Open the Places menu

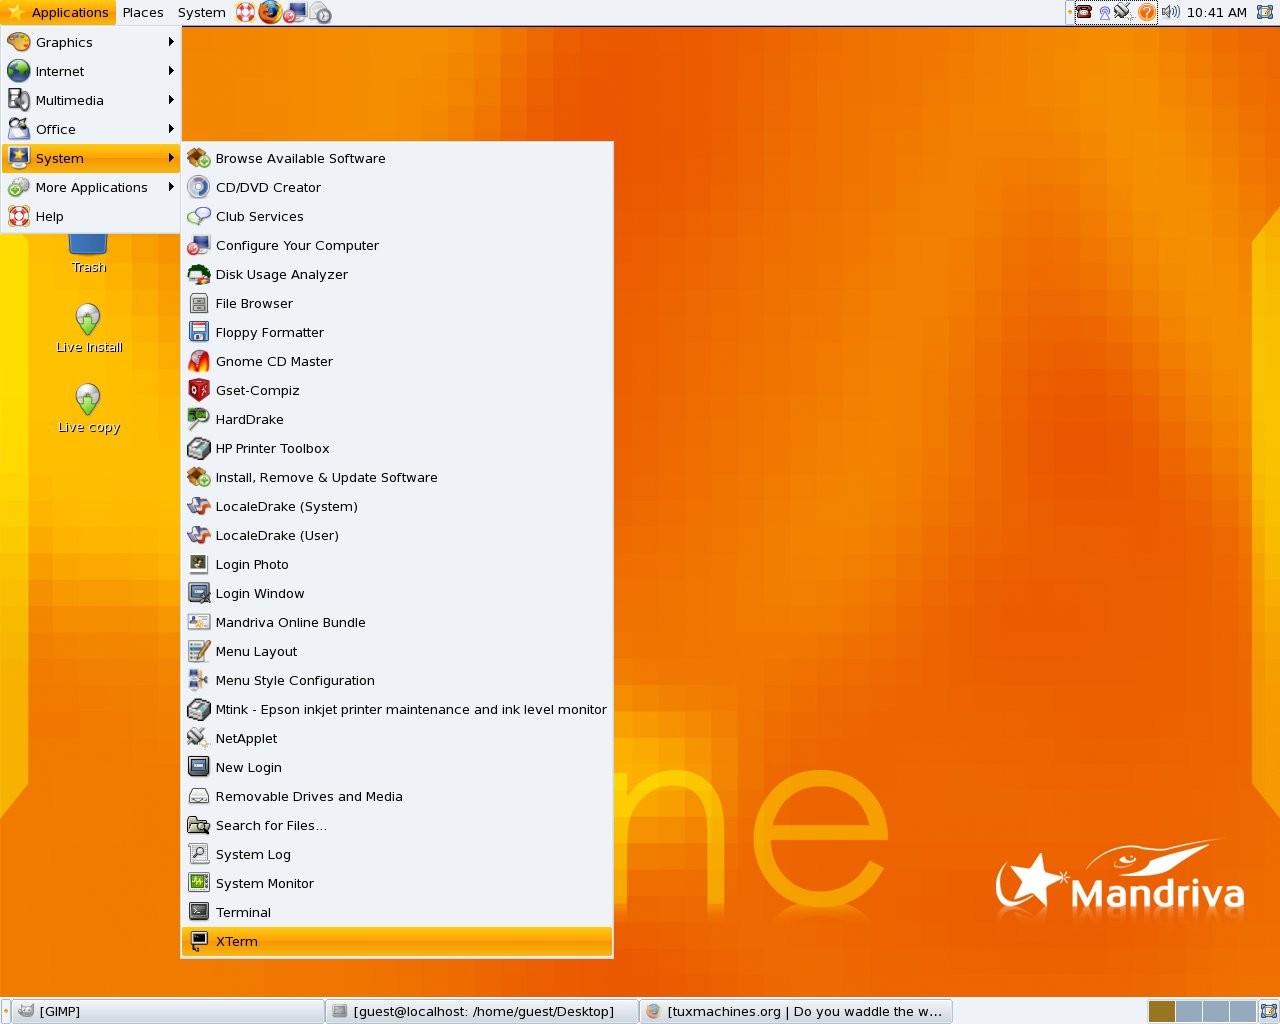[x=143, y=12]
